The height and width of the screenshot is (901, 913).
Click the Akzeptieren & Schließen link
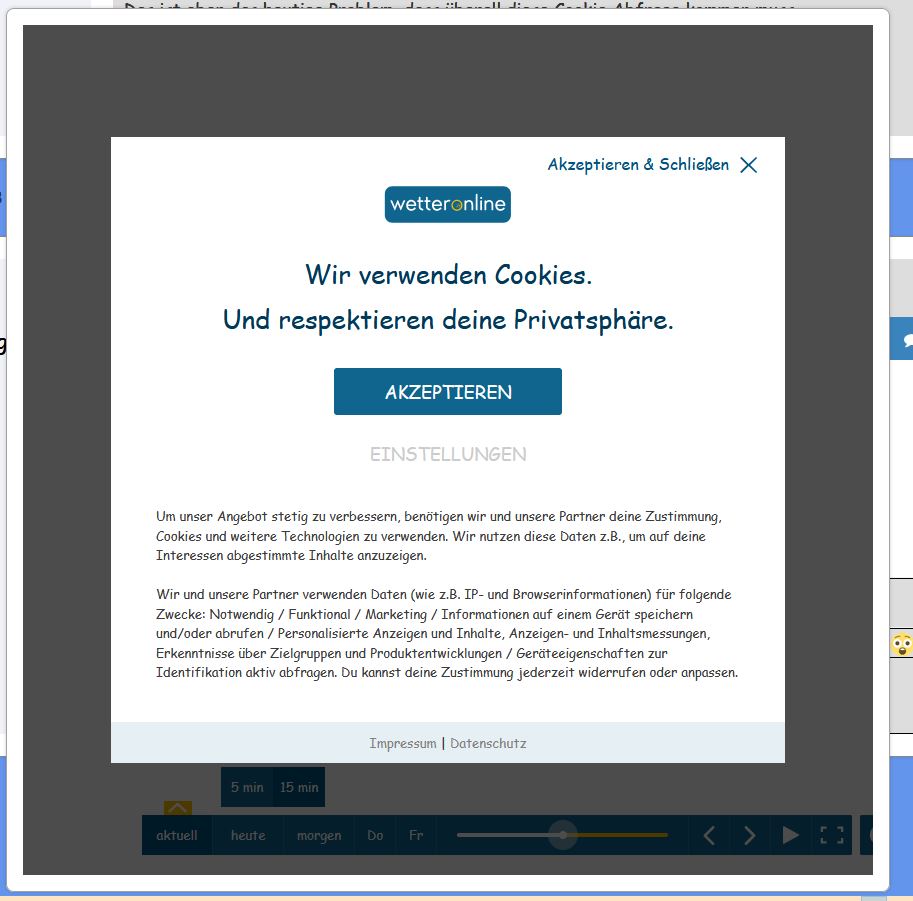click(x=638, y=165)
